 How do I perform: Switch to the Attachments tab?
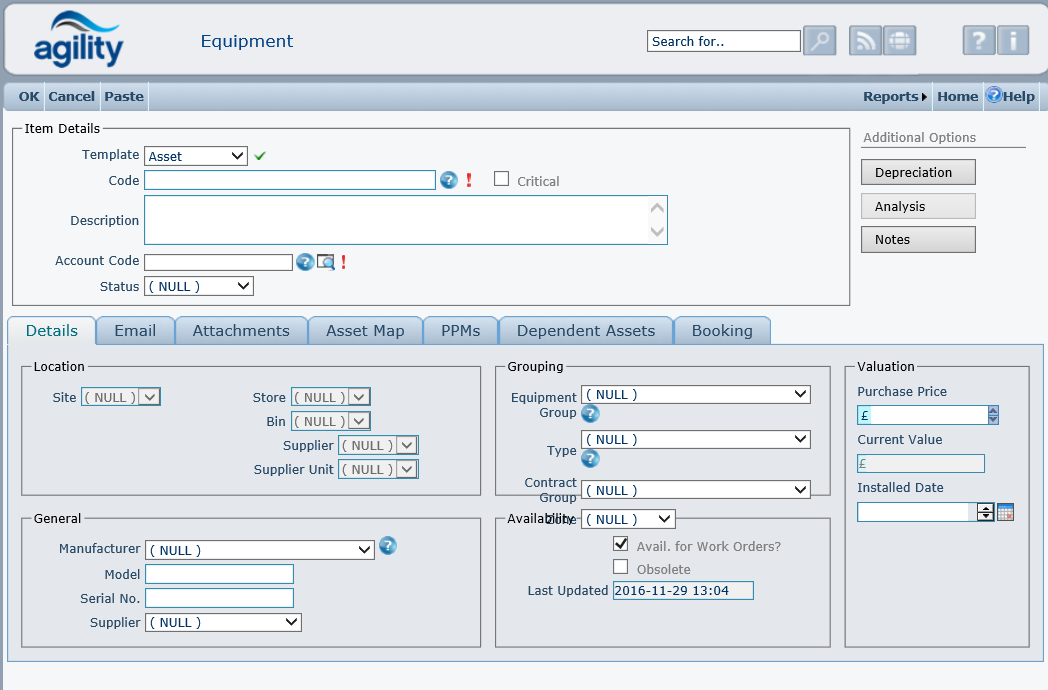coord(241,331)
